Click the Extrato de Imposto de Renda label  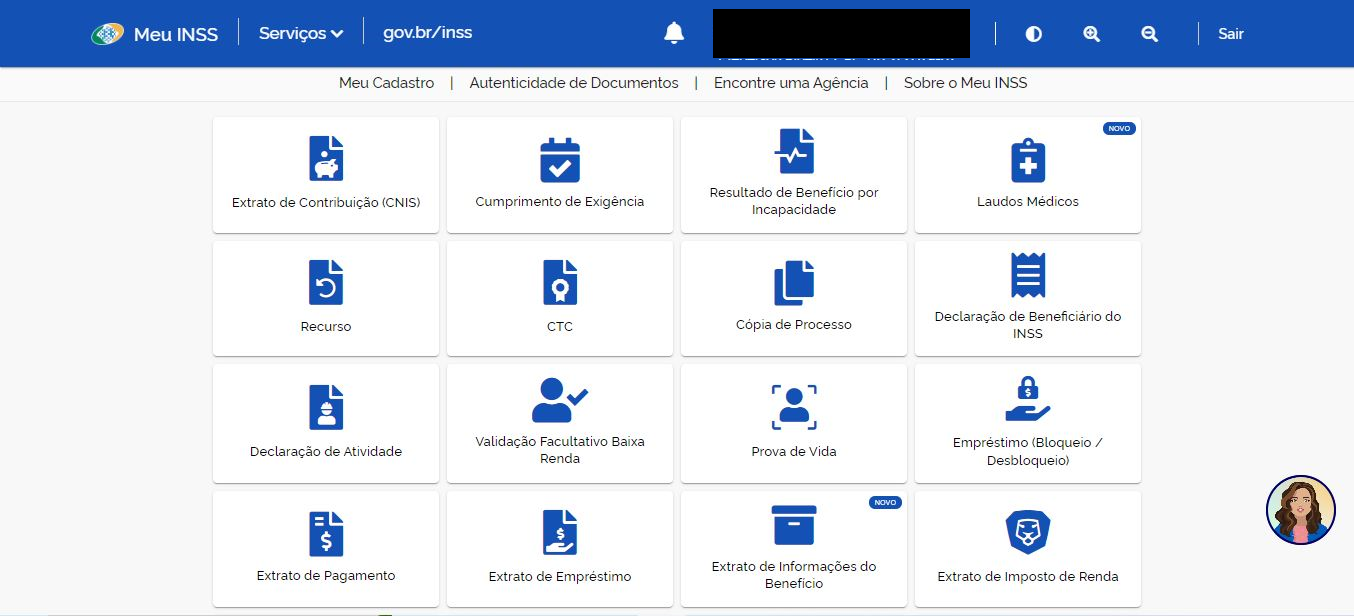pos(1028,577)
